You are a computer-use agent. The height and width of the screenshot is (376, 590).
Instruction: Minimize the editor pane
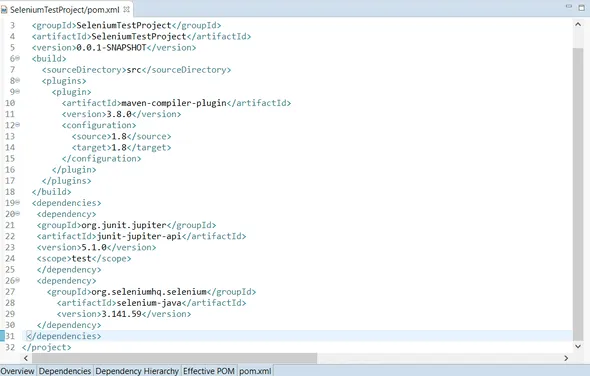click(569, 6)
